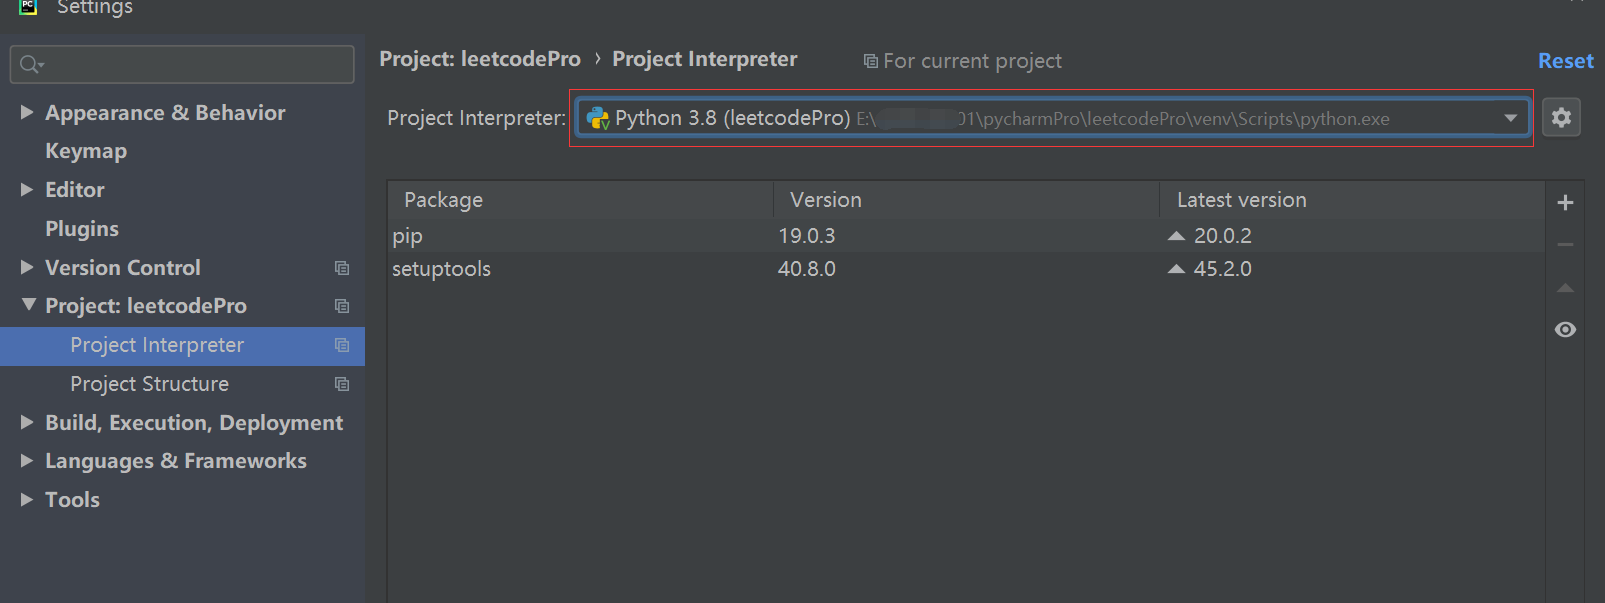
Task: Click the project-level icon beside Version Control
Action: [342, 268]
